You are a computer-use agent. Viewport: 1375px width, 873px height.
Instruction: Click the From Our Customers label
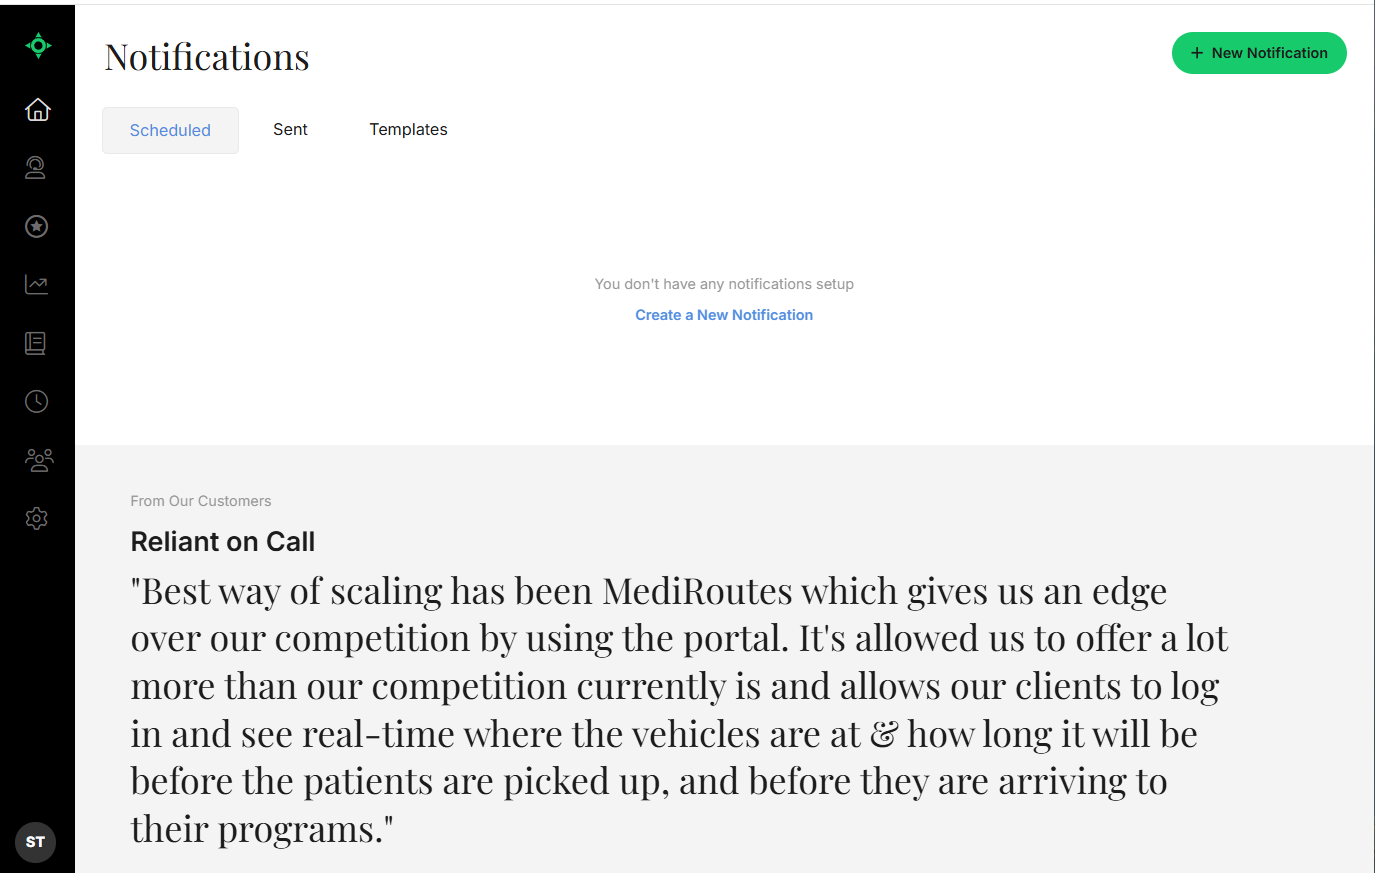(201, 501)
